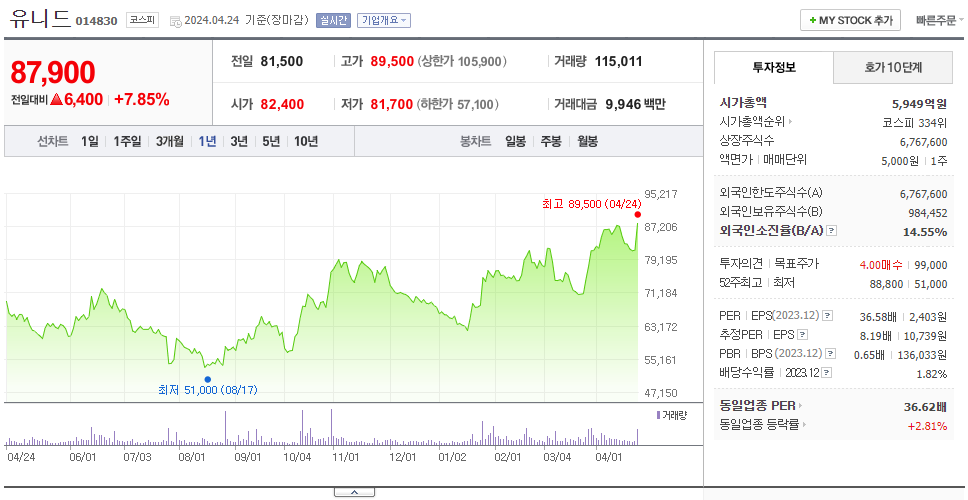Click the red 최고 89,500 marker dot
The width and height of the screenshot is (968, 500).
coord(638,215)
